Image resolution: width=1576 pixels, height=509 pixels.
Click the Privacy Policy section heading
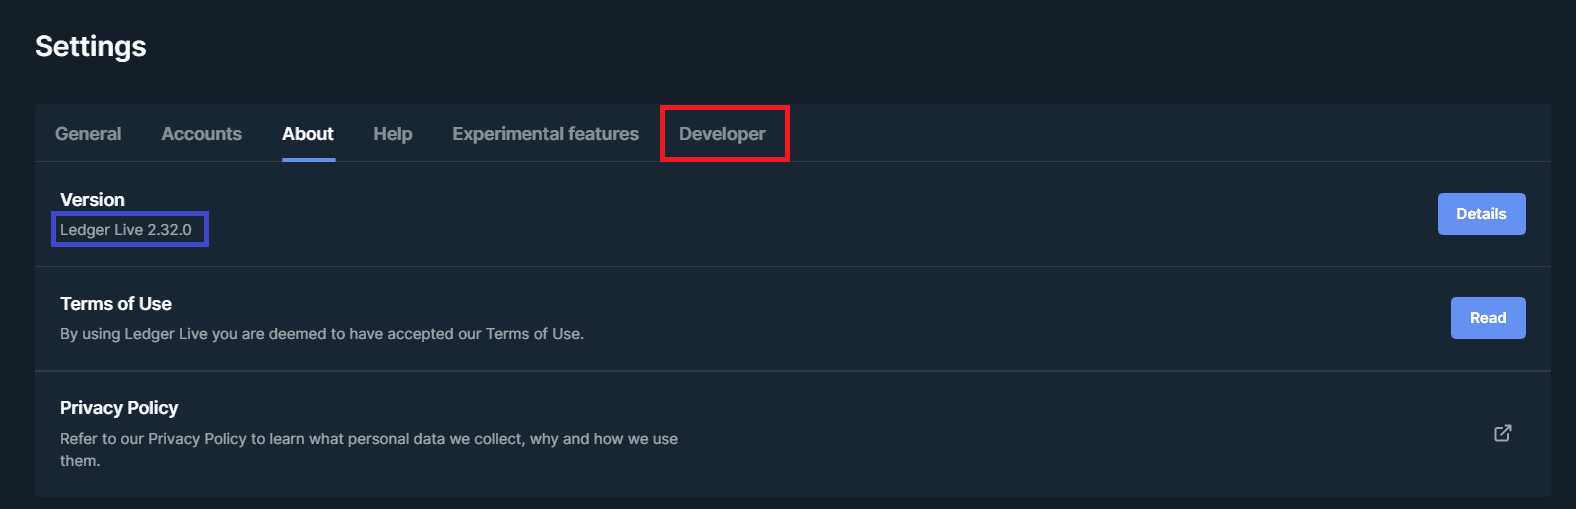pos(119,408)
